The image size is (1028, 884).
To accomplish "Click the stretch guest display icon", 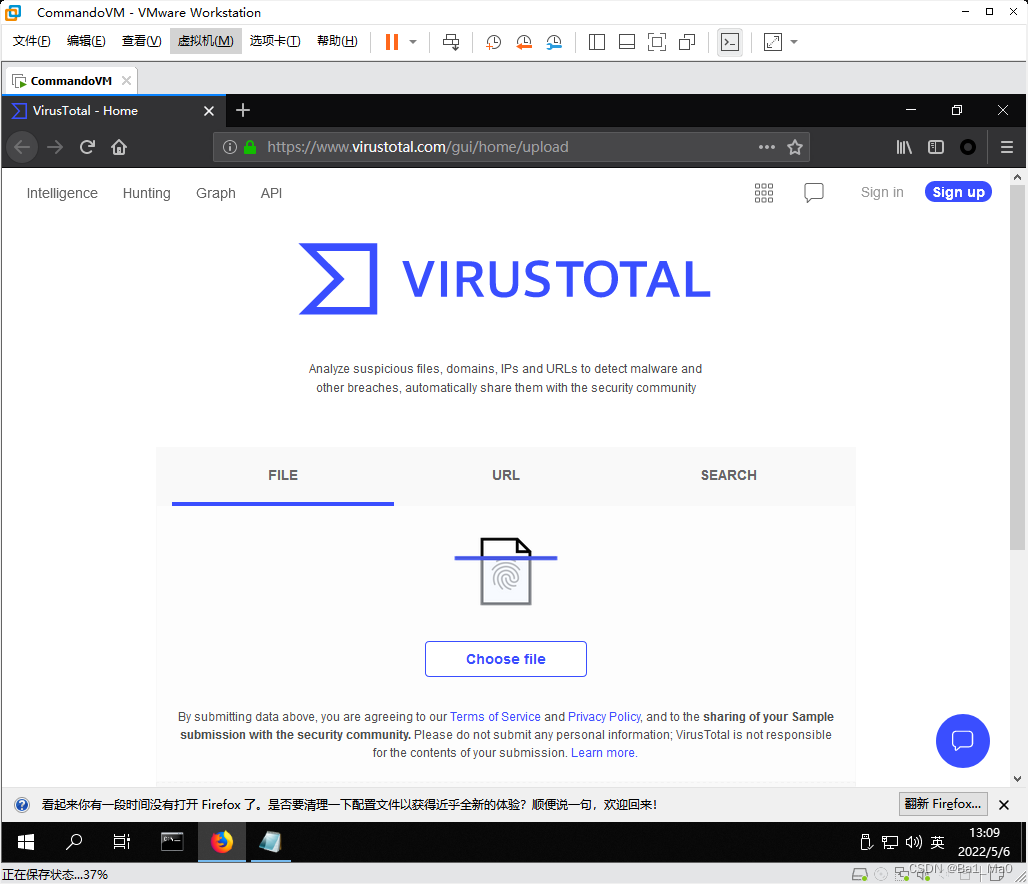I will coord(773,42).
